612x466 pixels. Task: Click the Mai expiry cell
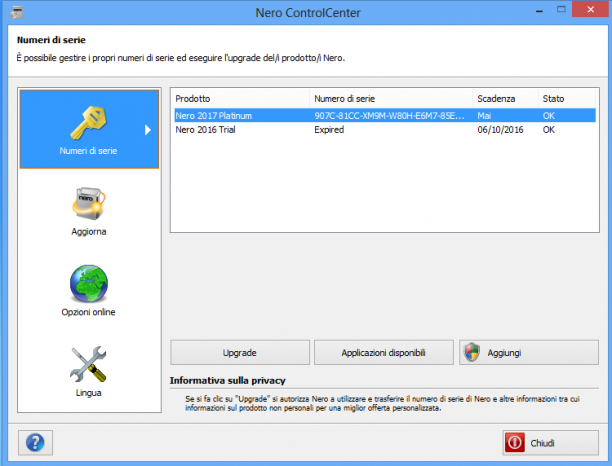click(484, 116)
